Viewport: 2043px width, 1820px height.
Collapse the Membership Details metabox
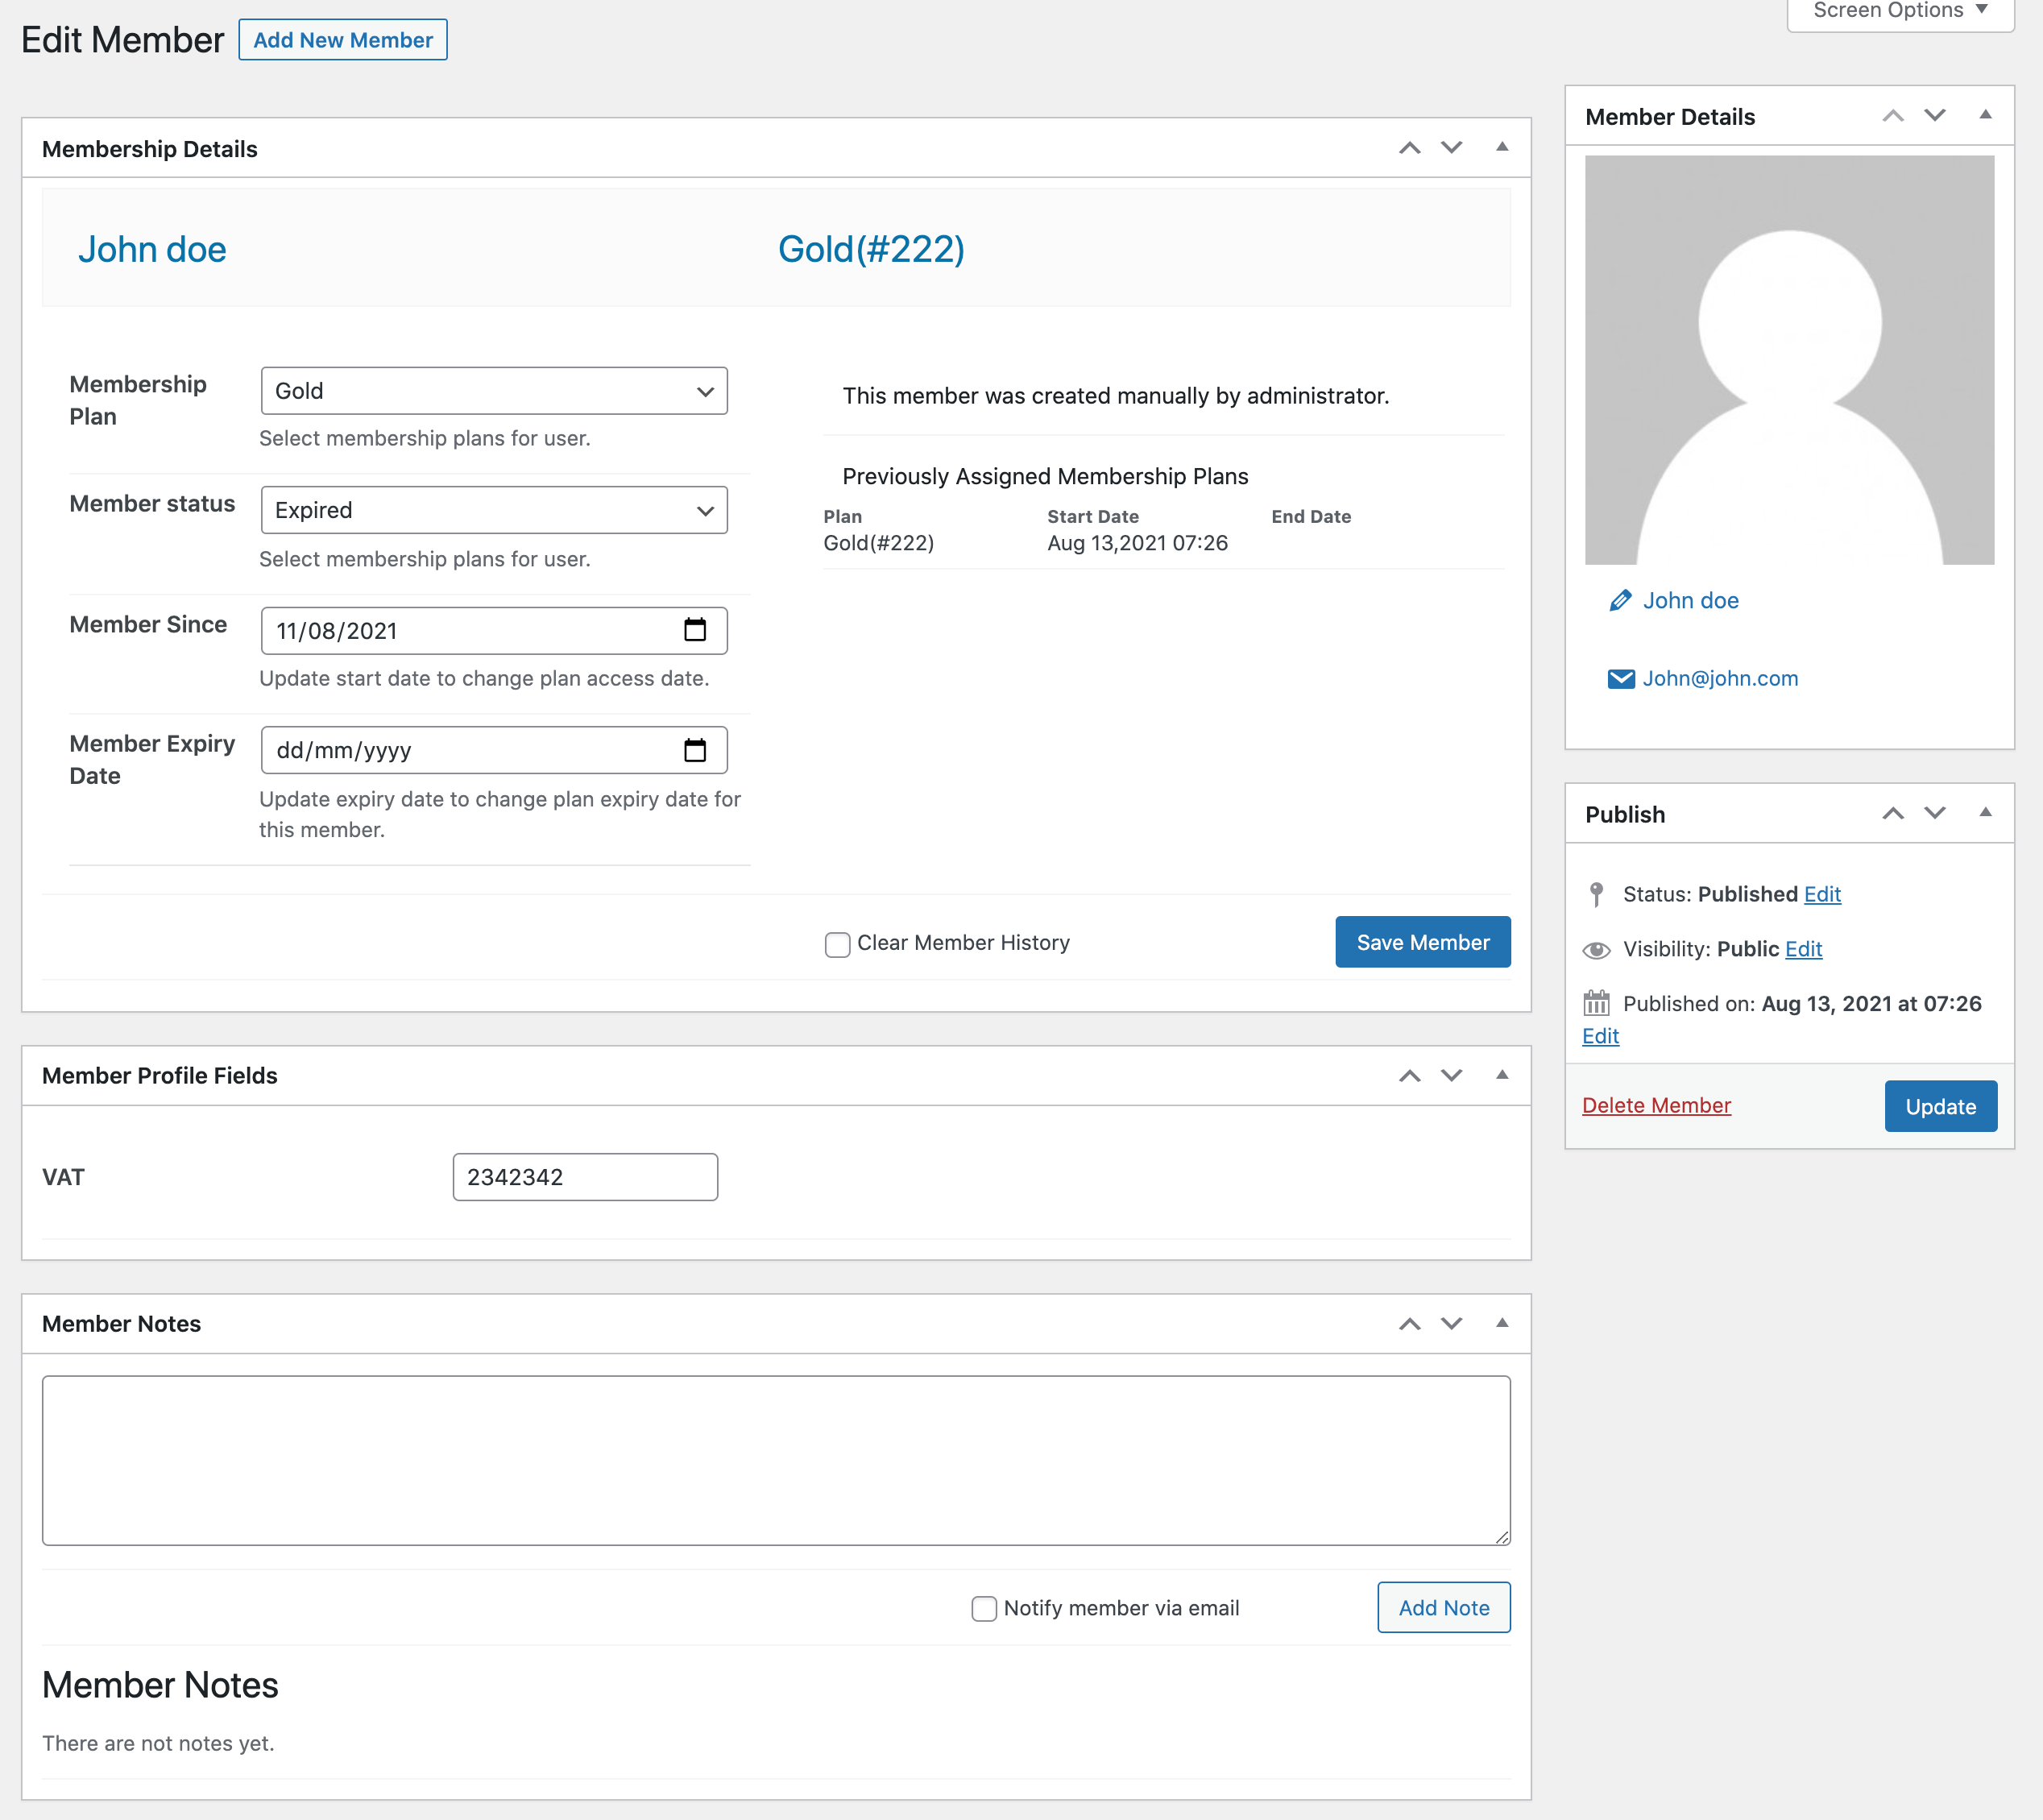point(1501,147)
